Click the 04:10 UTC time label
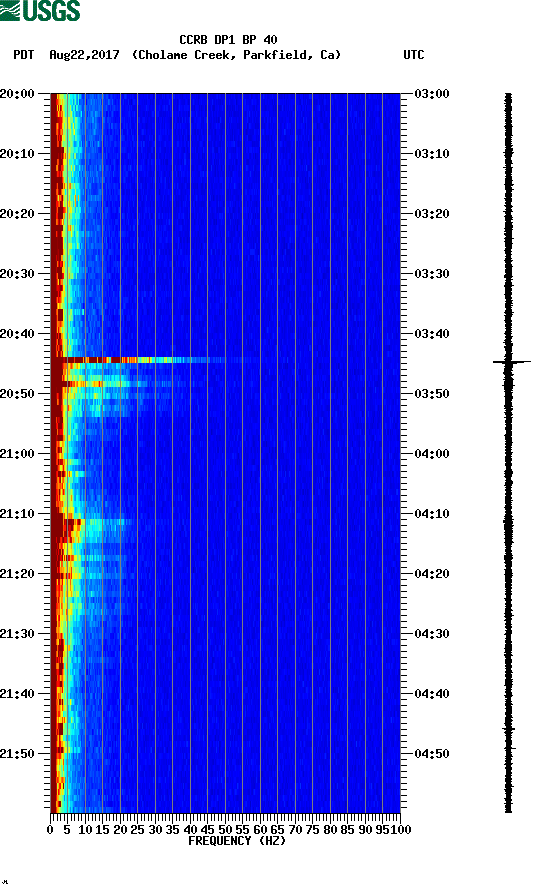 pos(432,514)
